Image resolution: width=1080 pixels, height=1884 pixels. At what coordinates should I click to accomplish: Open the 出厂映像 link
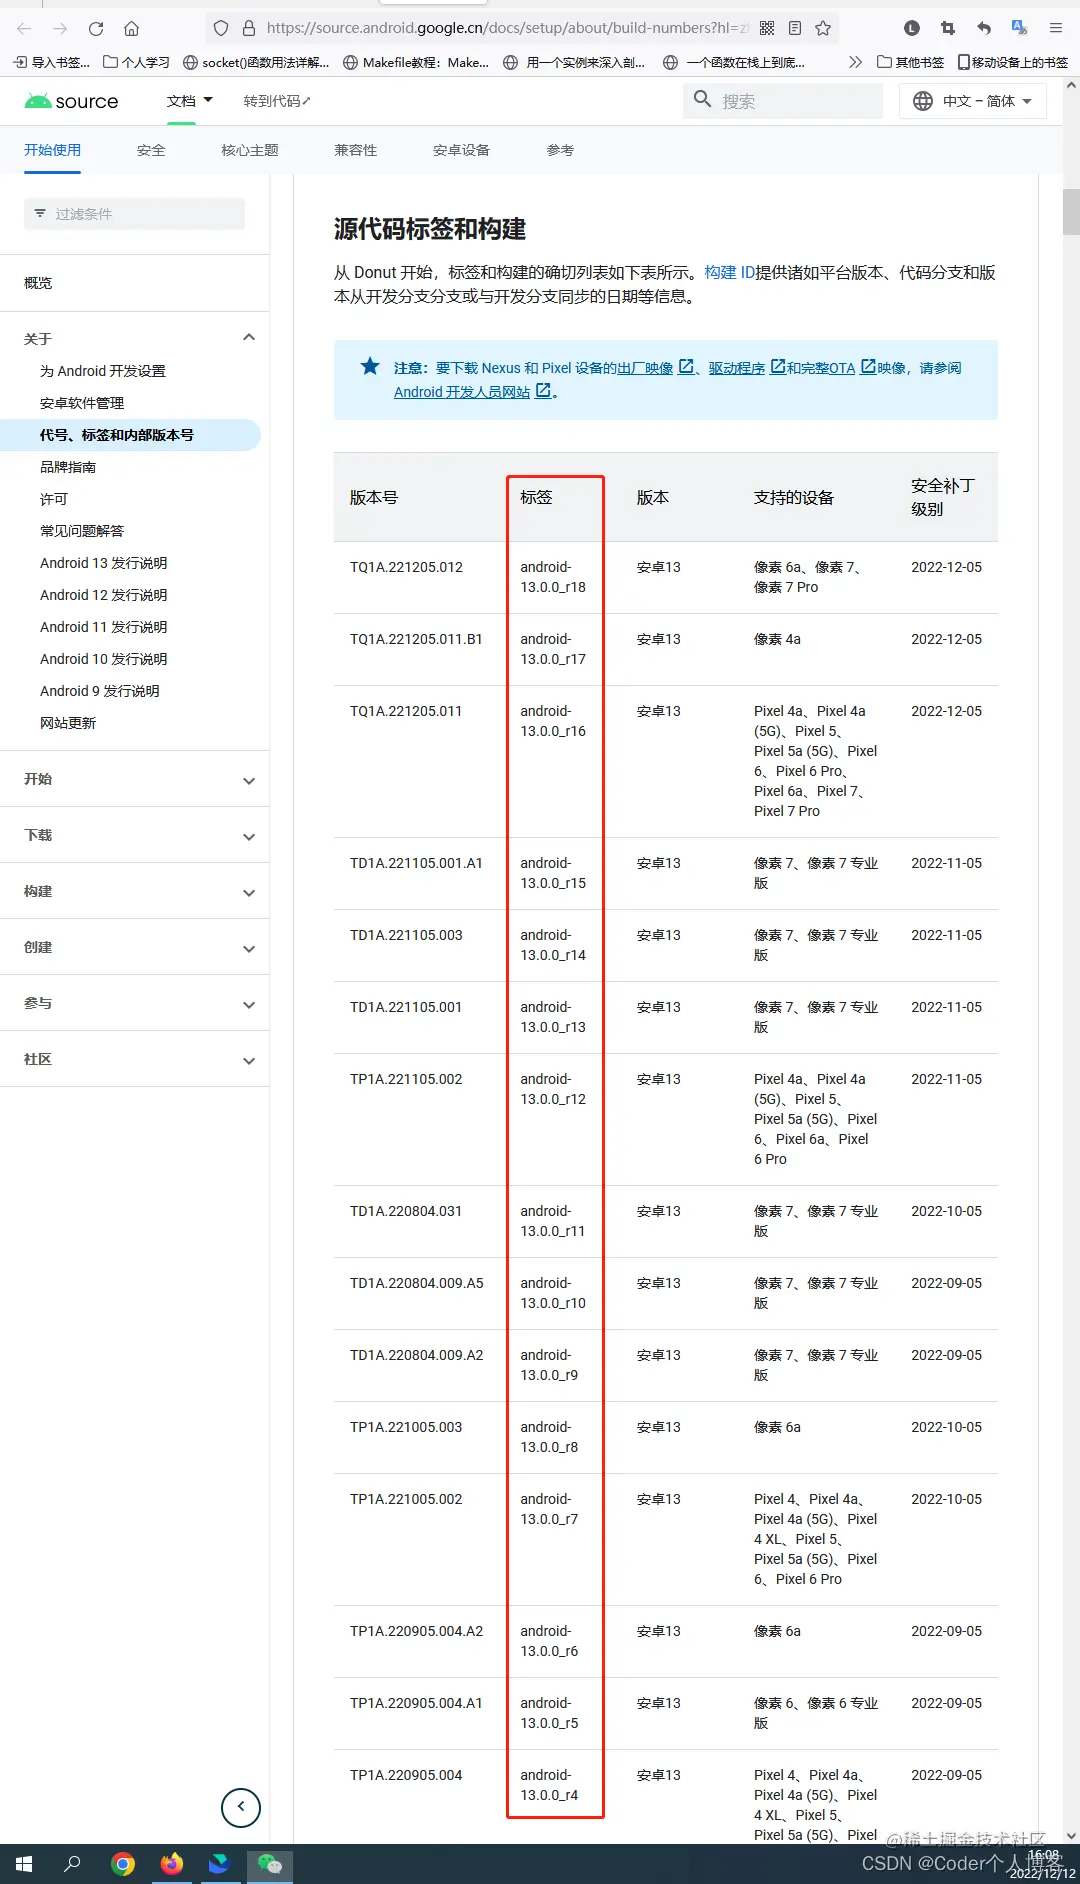point(645,368)
